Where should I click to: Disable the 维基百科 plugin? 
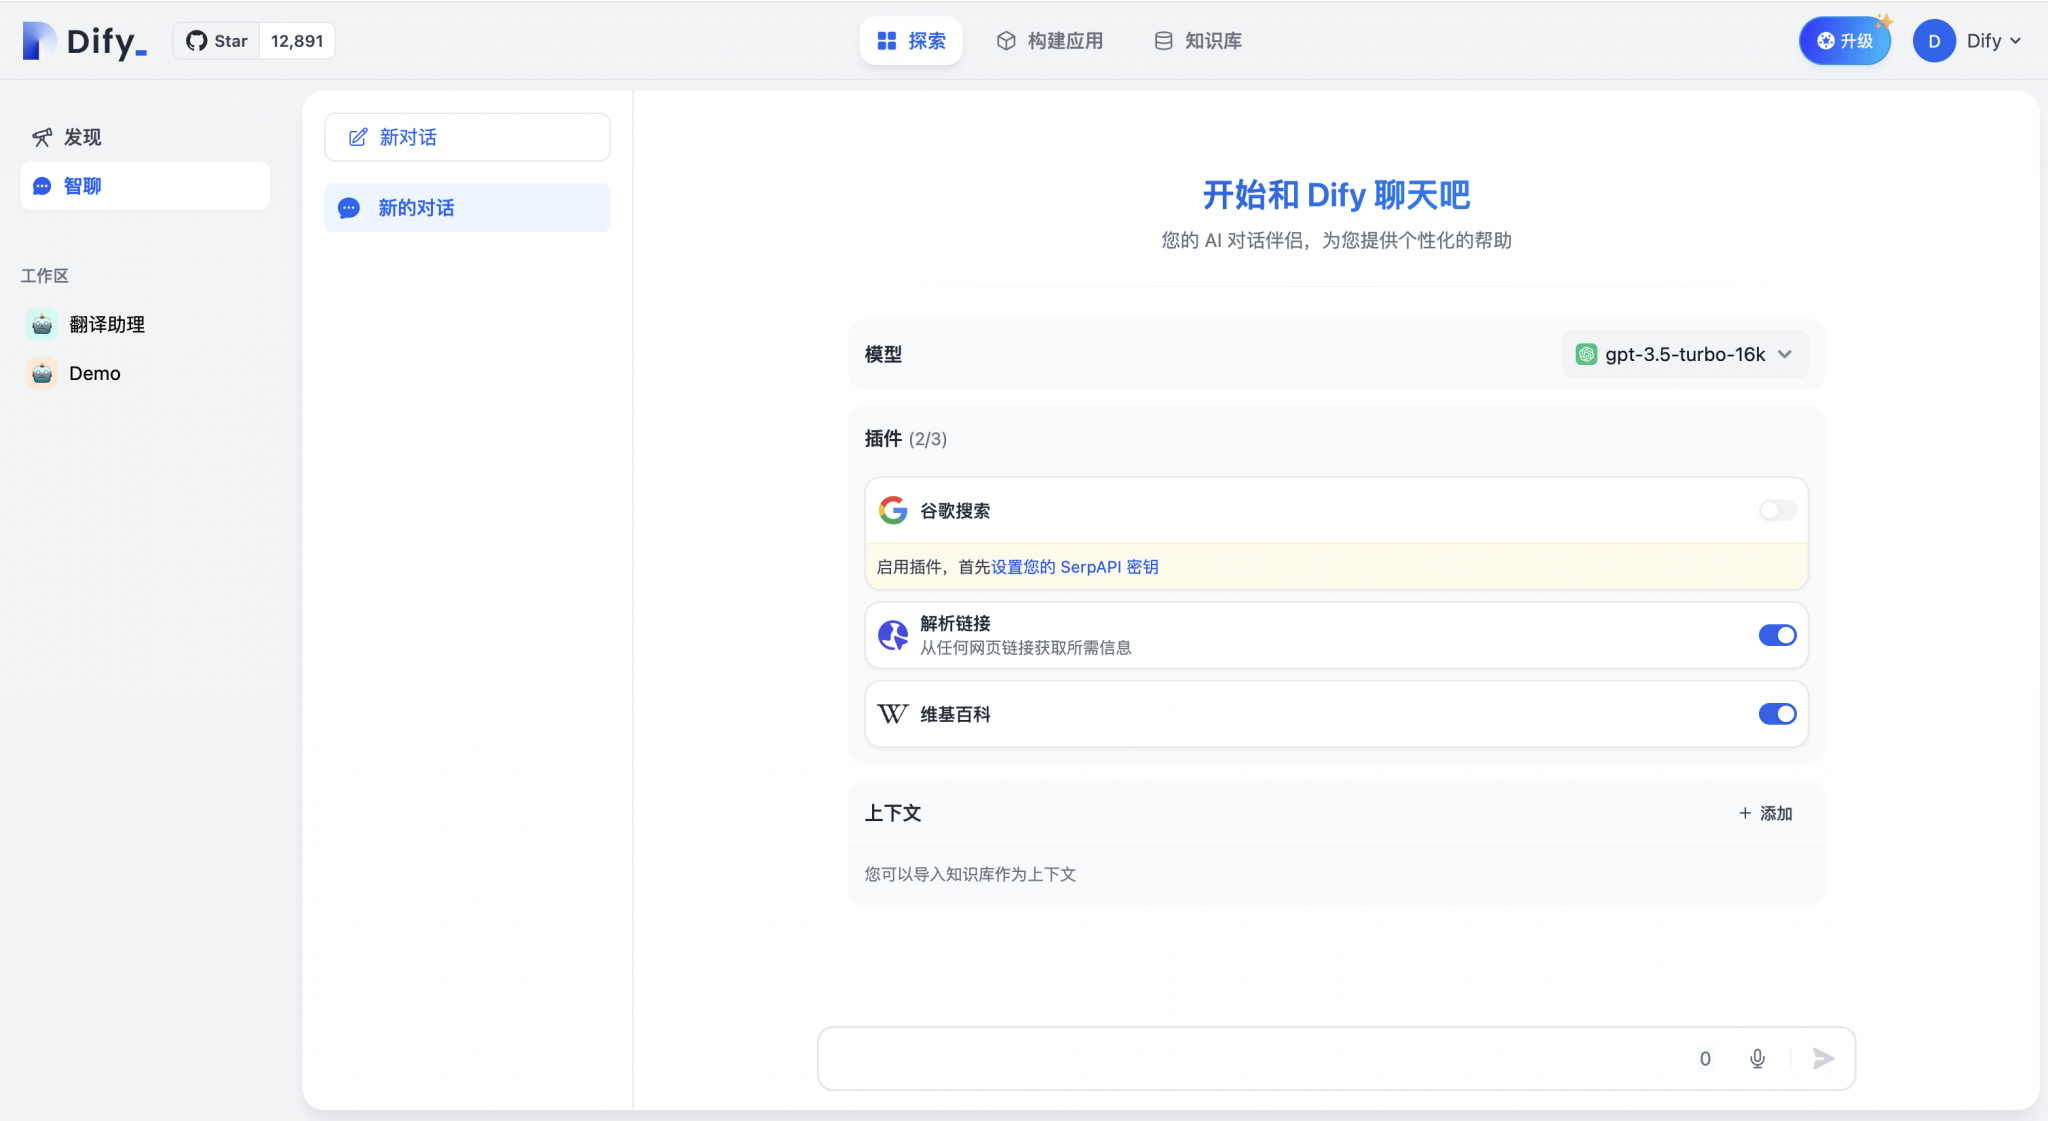[1777, 714]
